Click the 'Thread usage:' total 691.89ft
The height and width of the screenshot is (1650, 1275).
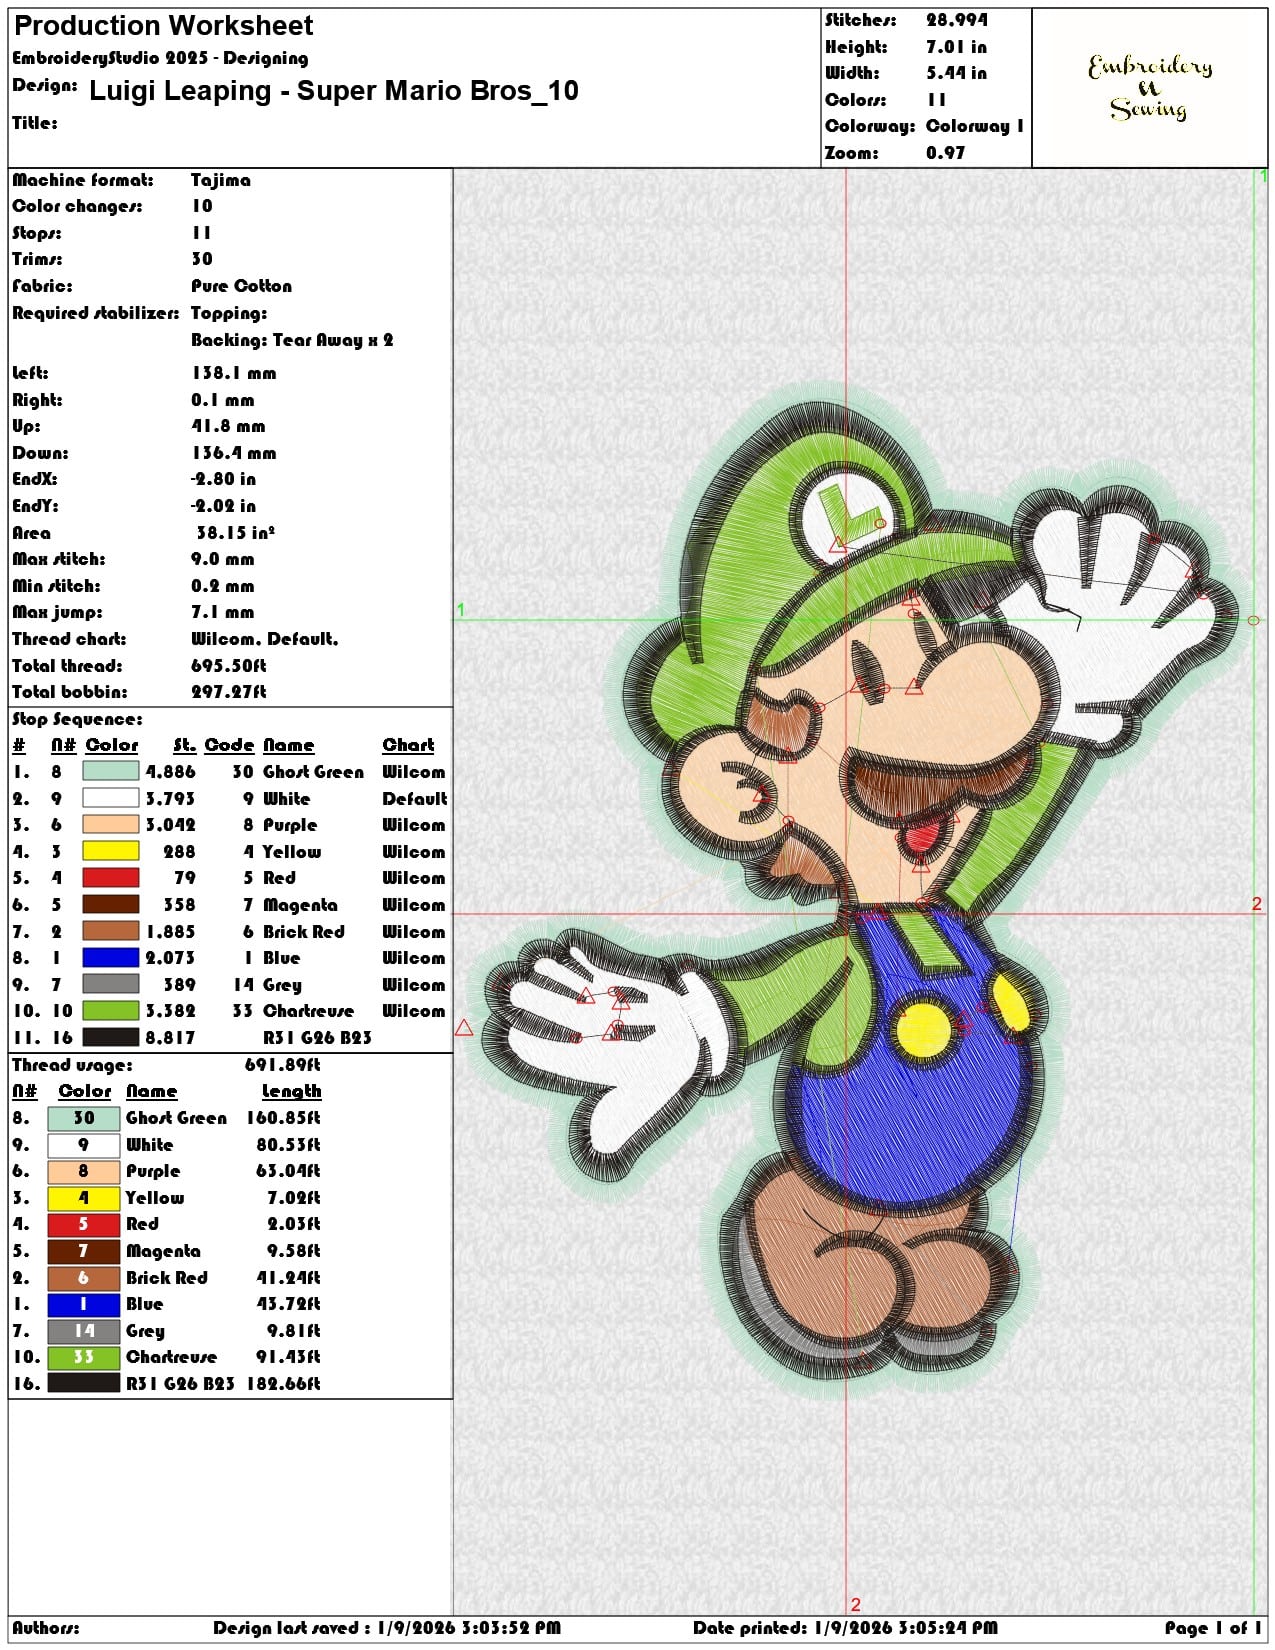[282, 1065]
